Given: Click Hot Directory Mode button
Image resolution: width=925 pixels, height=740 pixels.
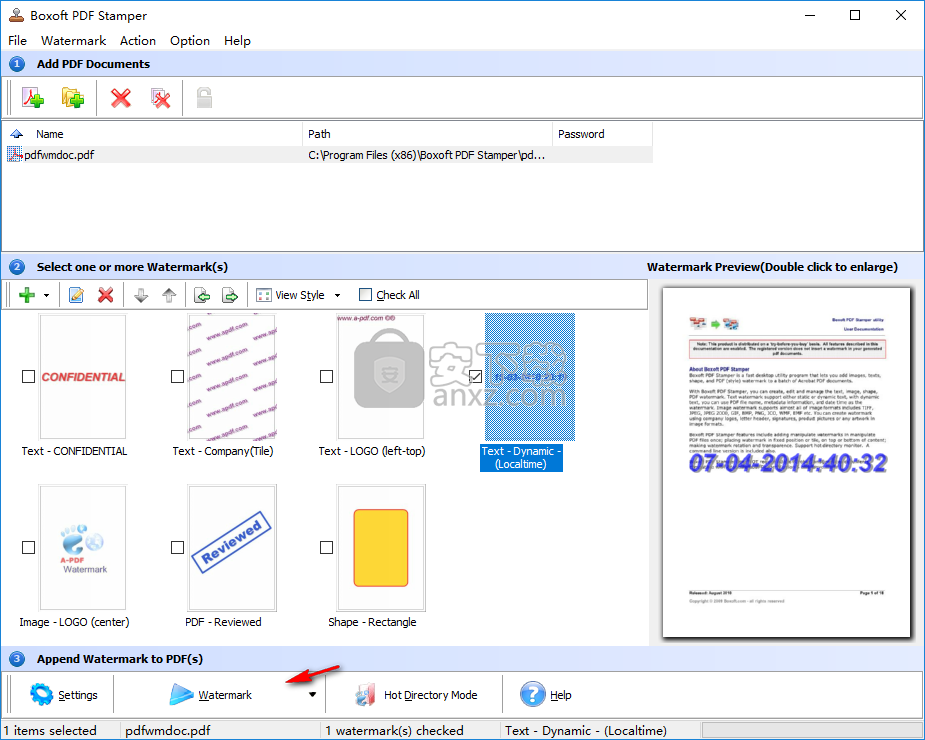Looking at the screenshot, I should [x=416, y=695].
